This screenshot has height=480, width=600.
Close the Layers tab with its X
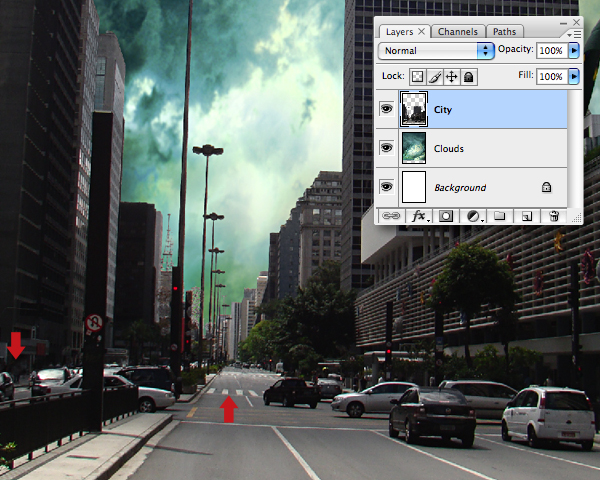coord(421,31)
